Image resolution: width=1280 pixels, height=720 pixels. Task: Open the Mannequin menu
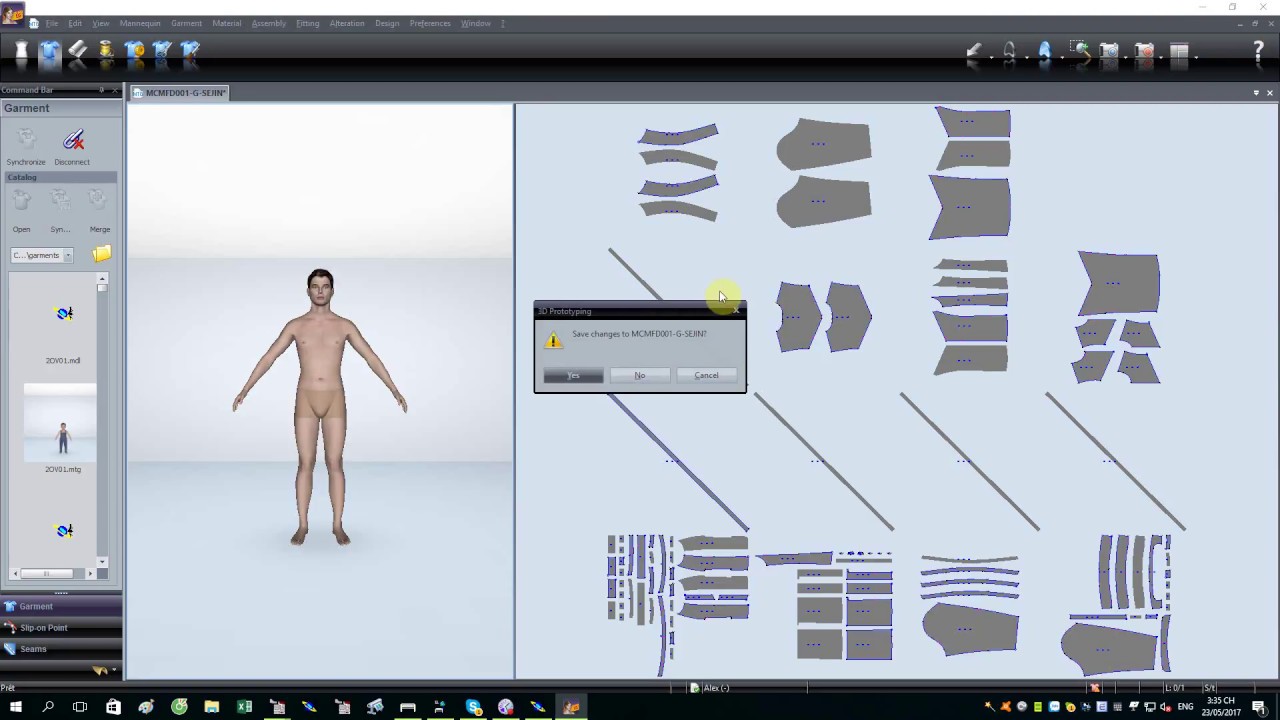[140, 23]
